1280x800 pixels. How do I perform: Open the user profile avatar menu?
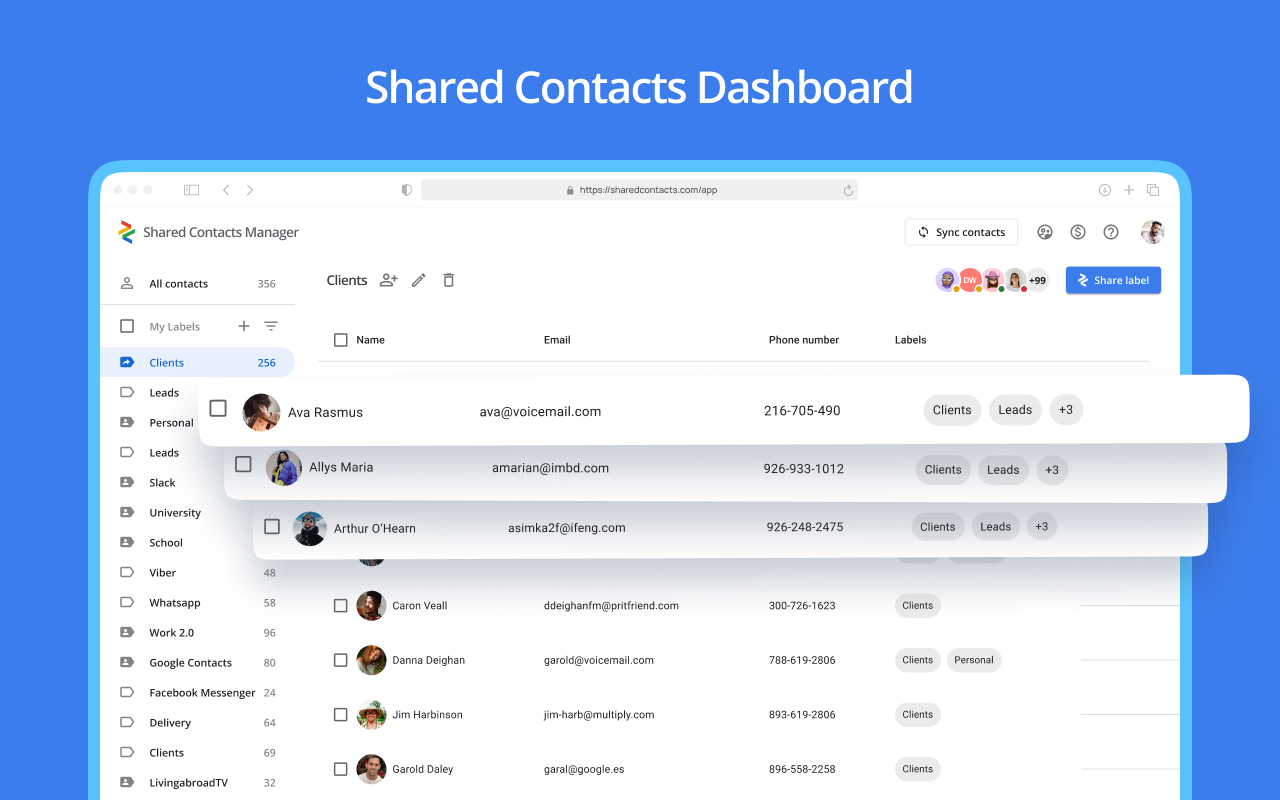[x=1152, y=232]
